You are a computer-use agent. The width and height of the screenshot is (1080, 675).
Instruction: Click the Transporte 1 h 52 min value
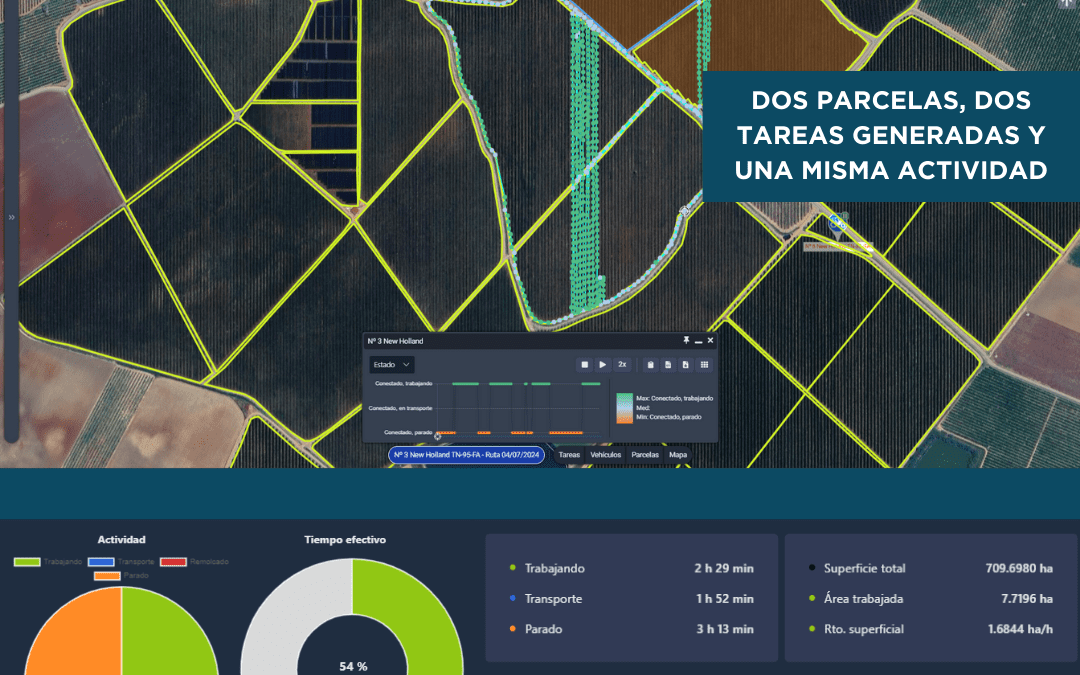(725, 599)
